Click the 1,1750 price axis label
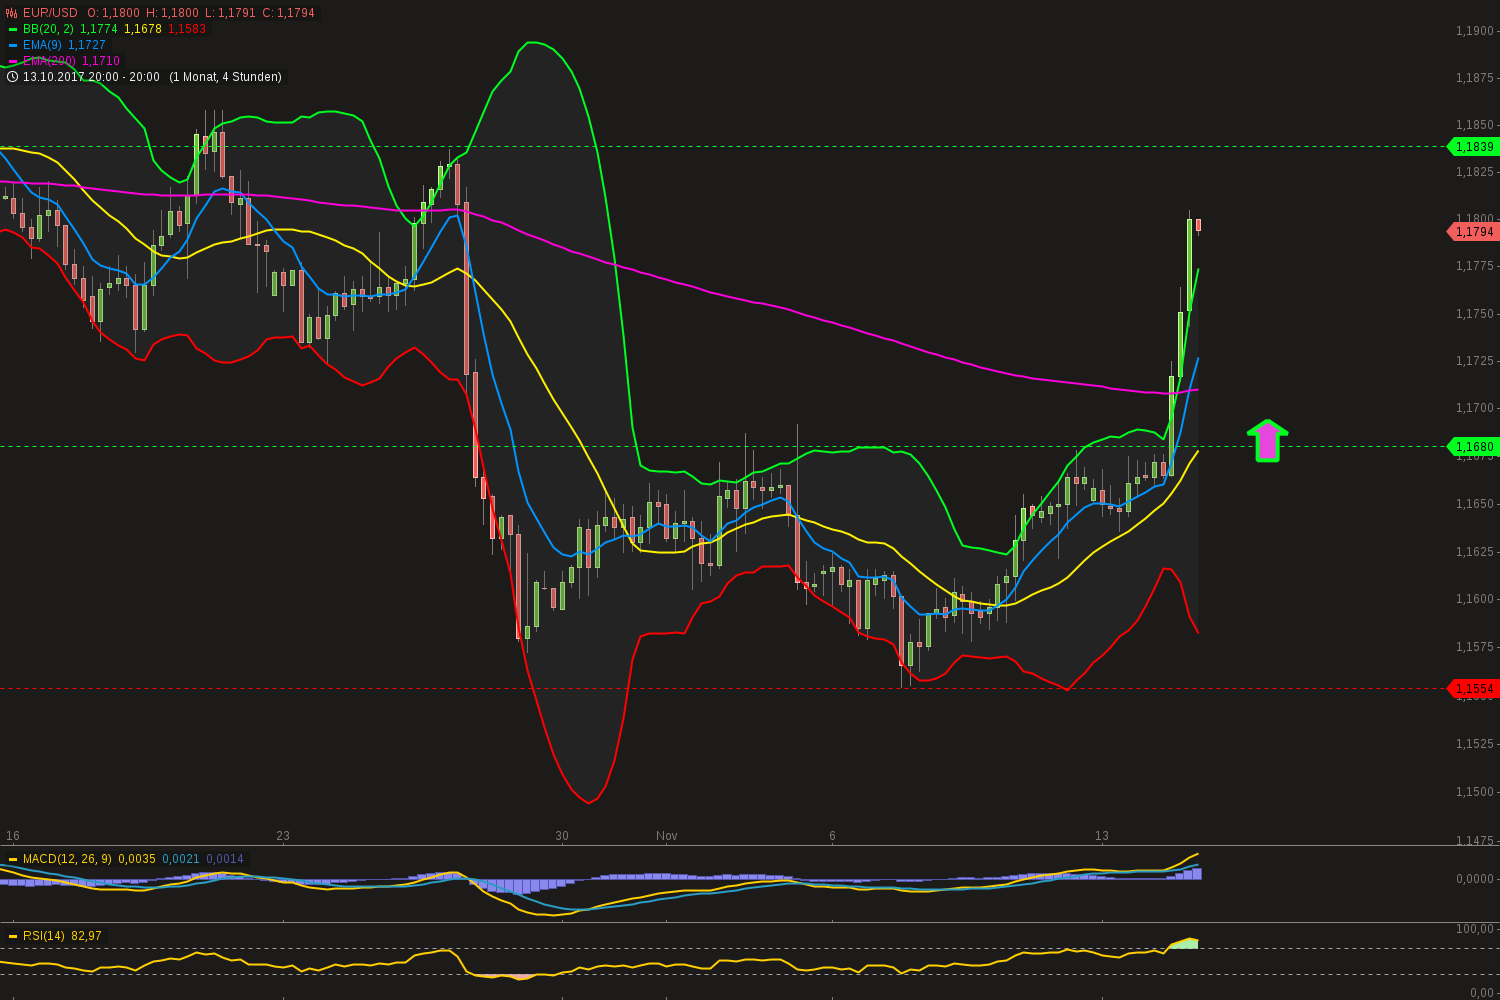 click(x=1475, y=314)
